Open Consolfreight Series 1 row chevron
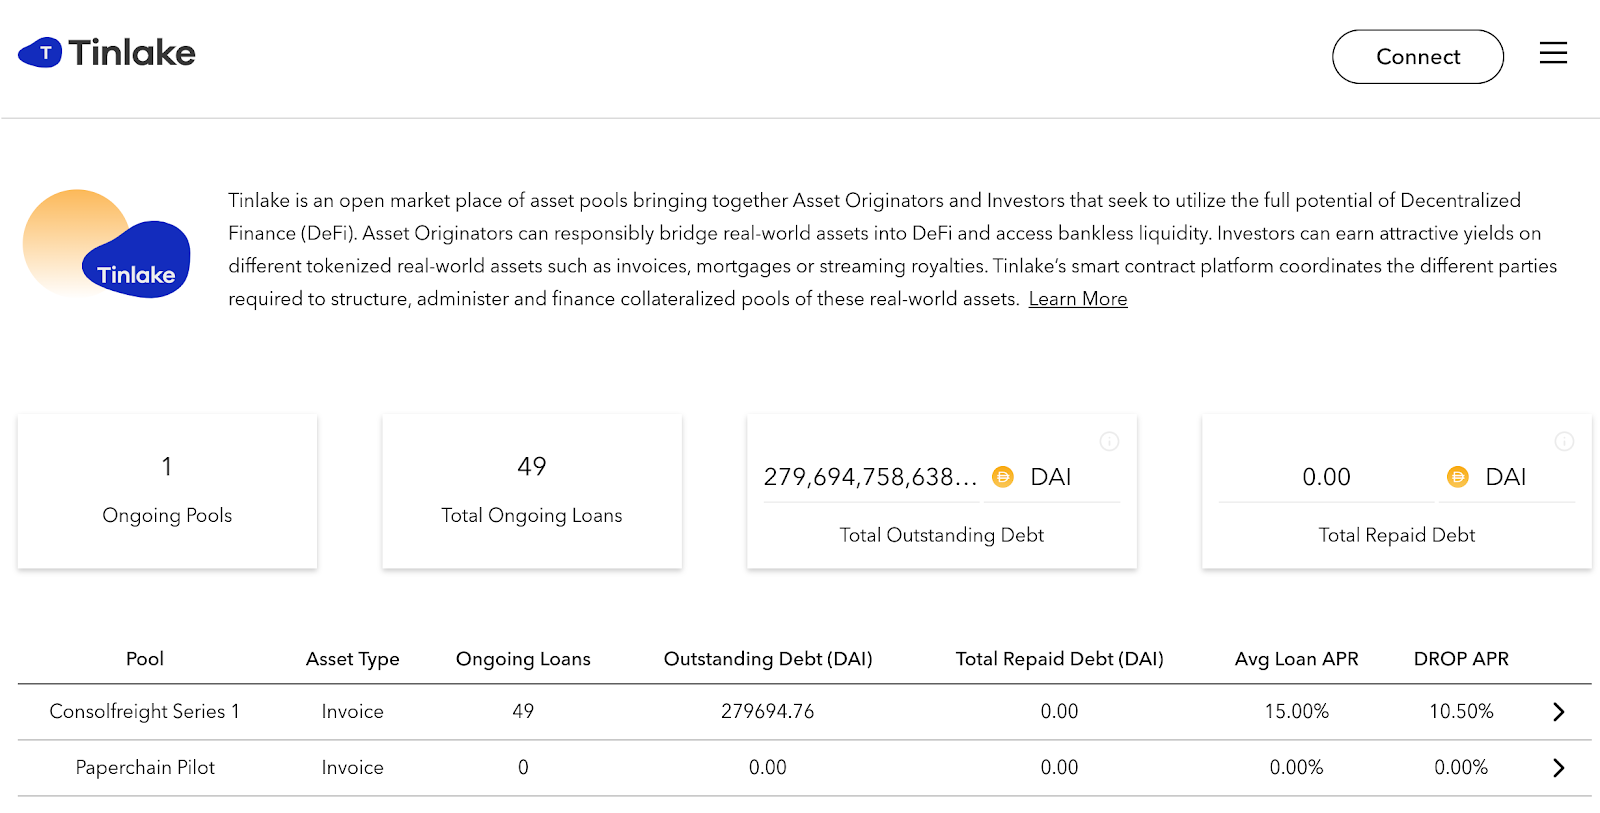 [1558, 712]
